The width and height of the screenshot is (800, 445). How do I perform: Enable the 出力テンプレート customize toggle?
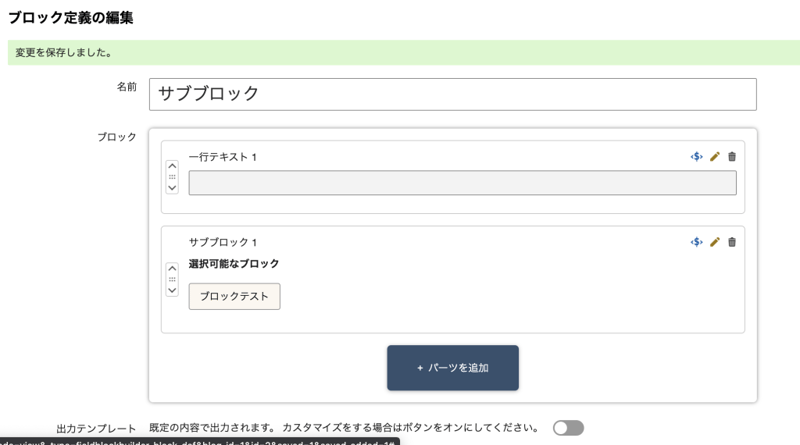coord(568,428)
